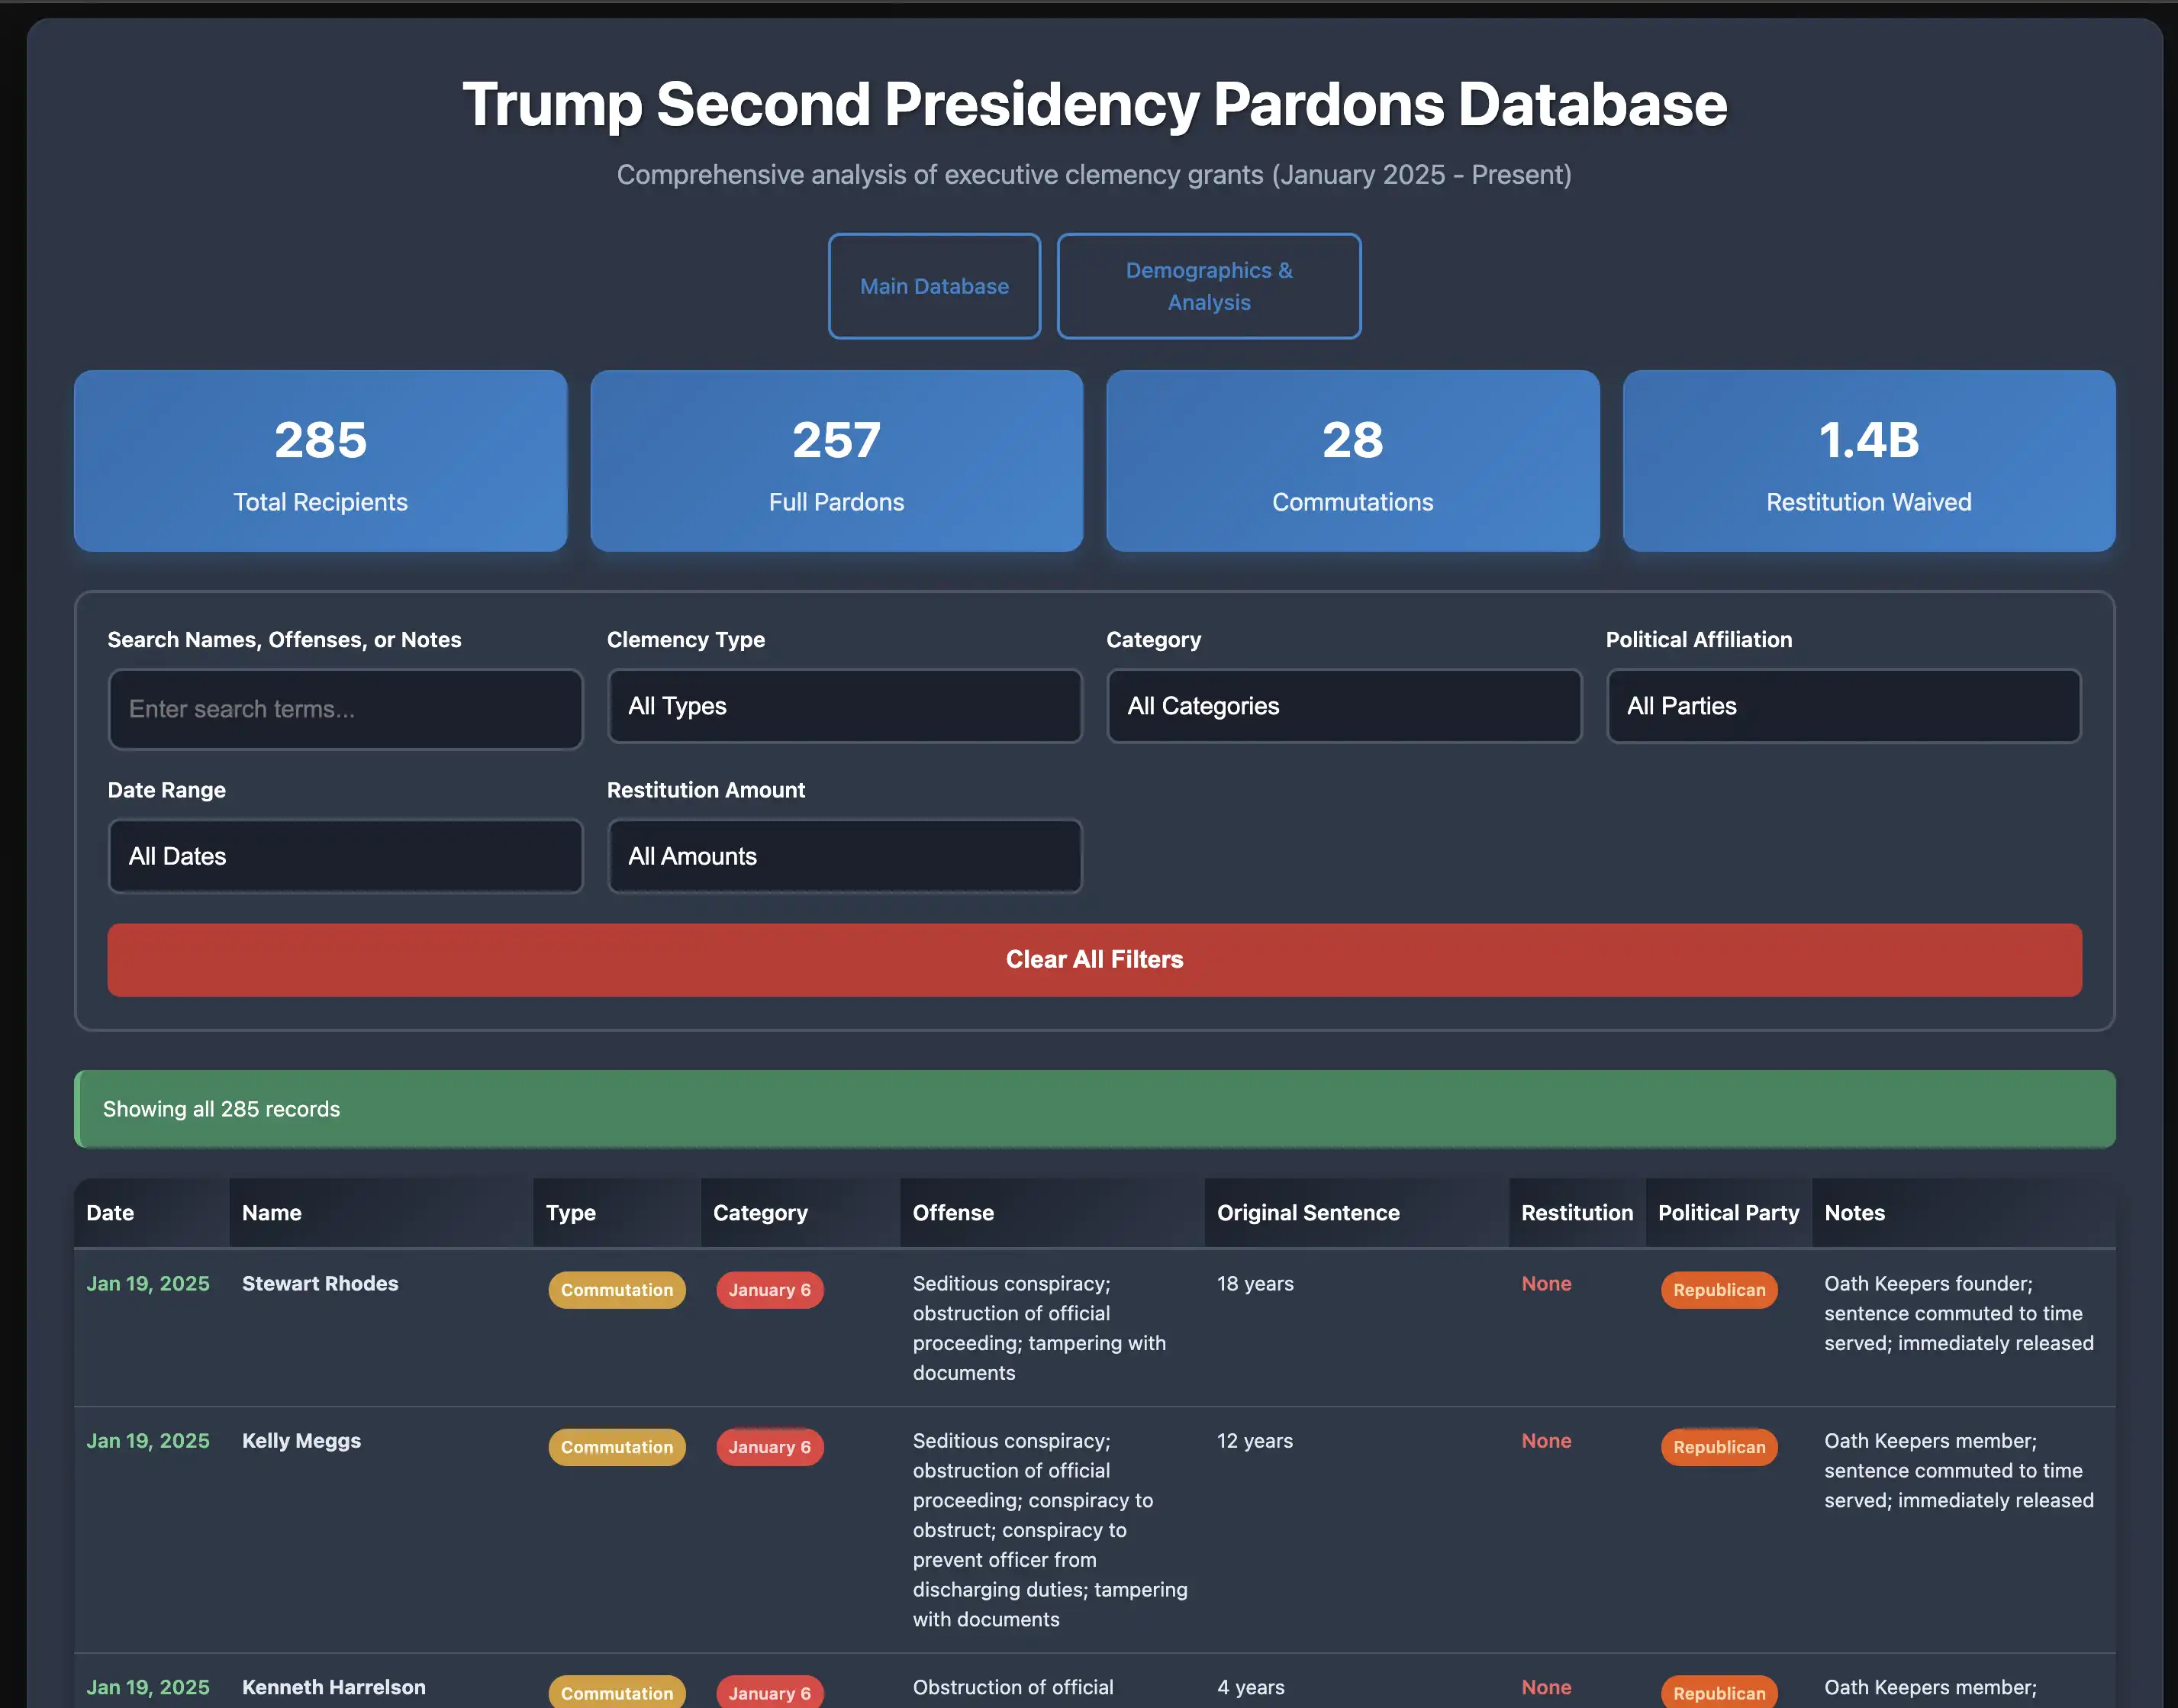
Task: Click the Stewart Rhodes offense description
Action: (x=1040, y=1328)
